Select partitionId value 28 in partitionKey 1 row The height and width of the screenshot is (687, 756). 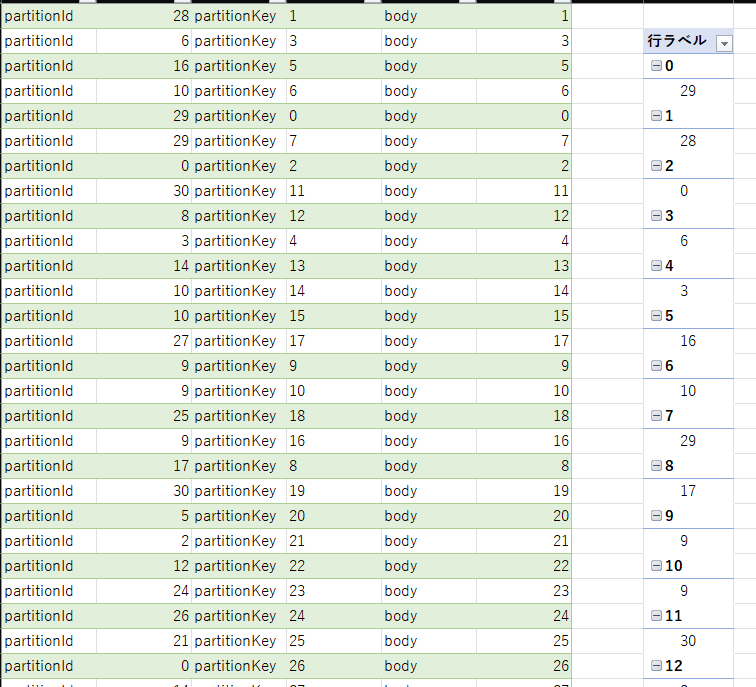click(x=144, y=16)
